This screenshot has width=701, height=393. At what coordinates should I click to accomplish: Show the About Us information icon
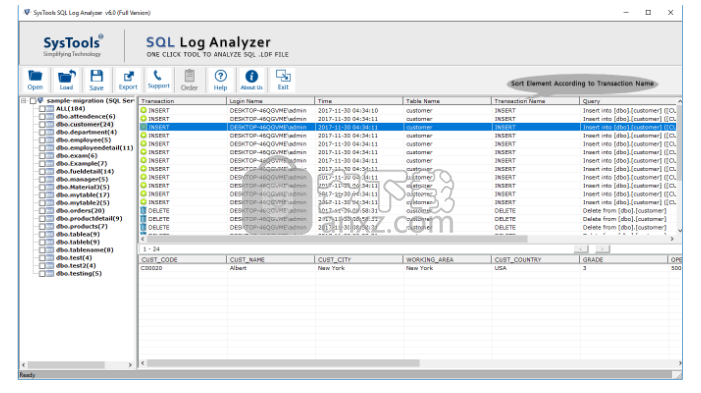252,80
